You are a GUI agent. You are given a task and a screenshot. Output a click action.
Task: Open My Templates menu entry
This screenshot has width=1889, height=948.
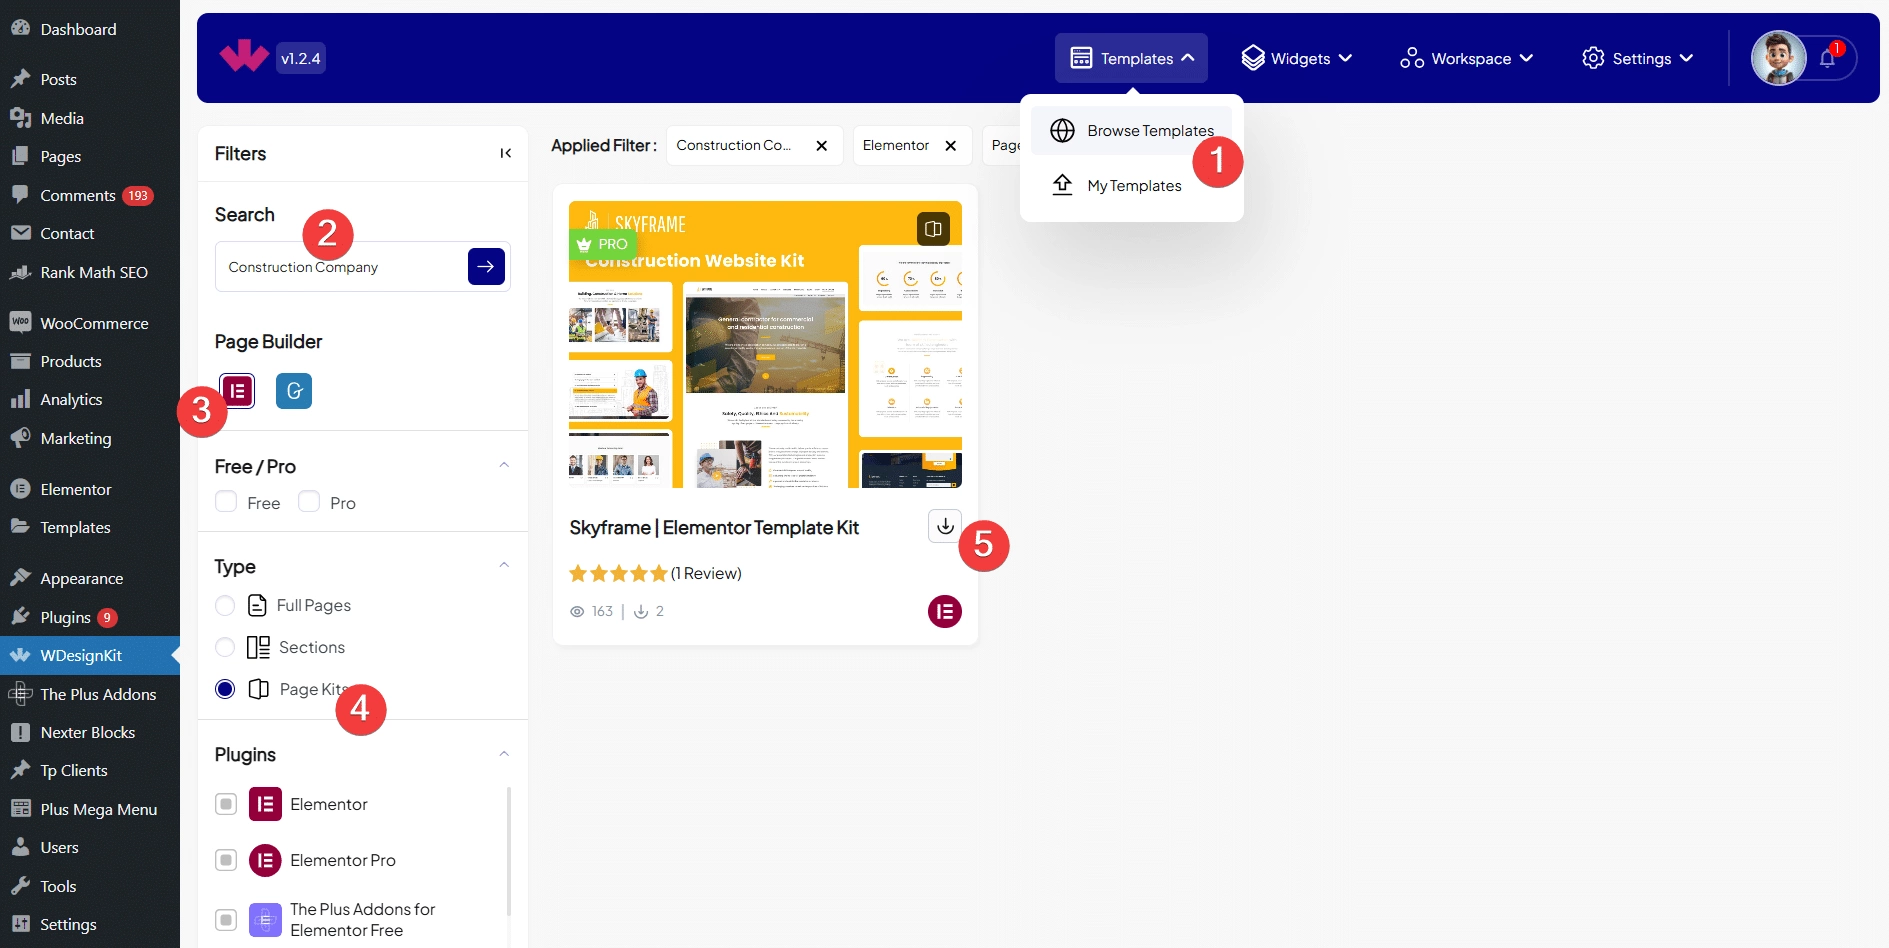coord(1133,186)
